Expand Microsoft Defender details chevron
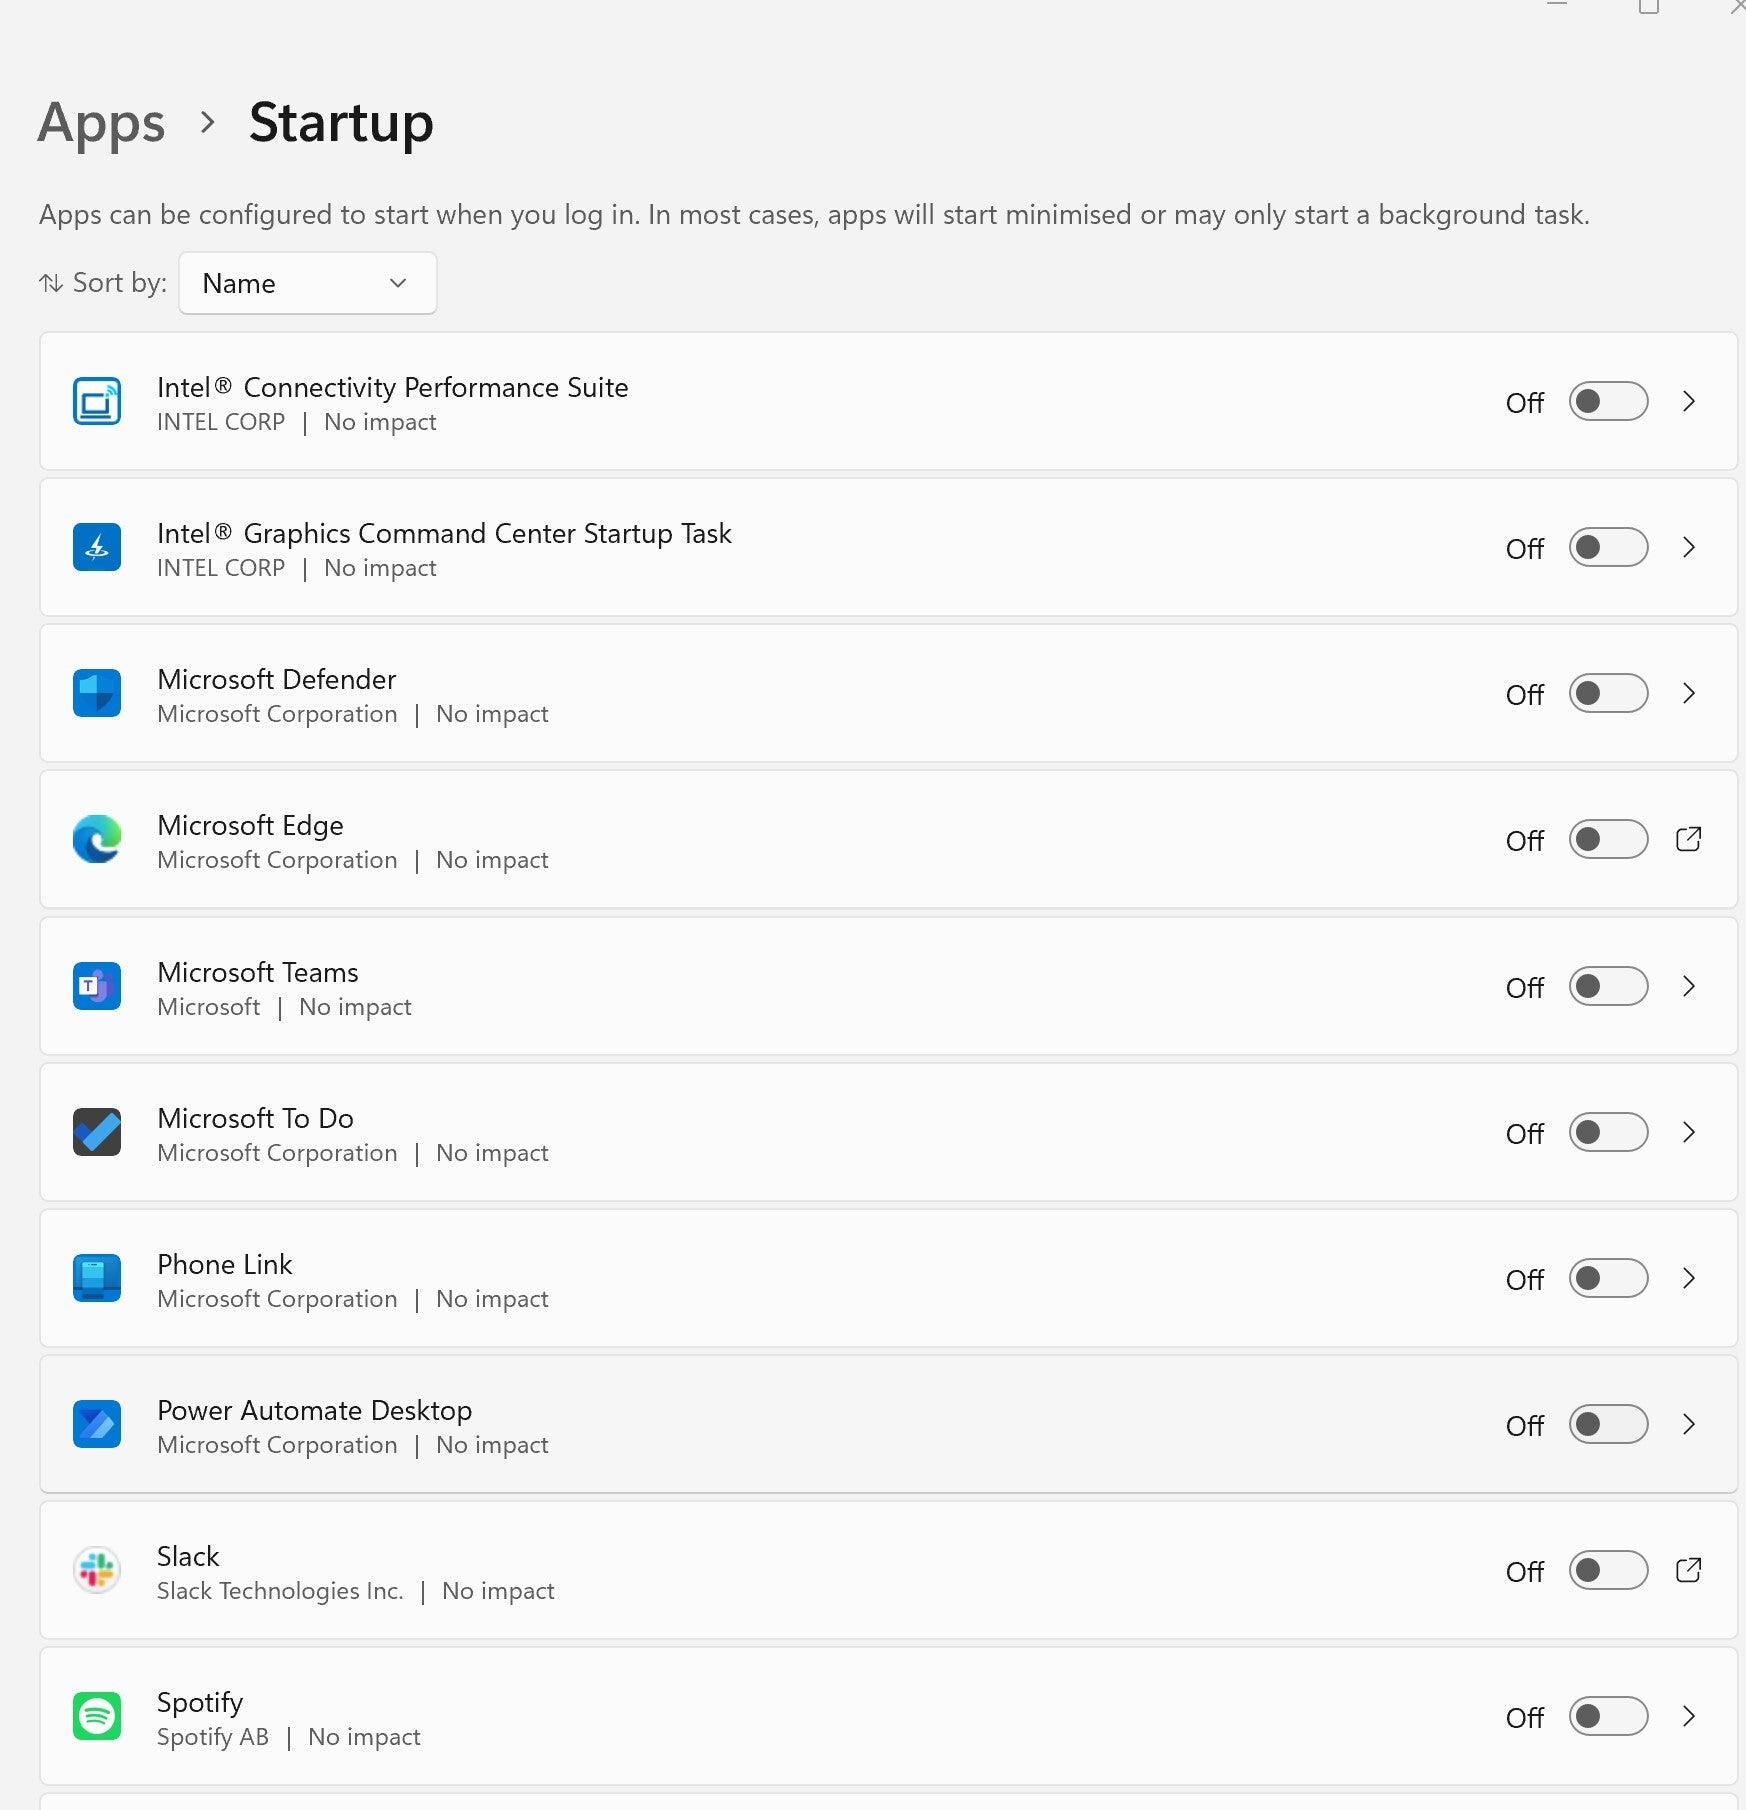The height and width of the screenshot is (1810, 1746). click(1689, 693)
